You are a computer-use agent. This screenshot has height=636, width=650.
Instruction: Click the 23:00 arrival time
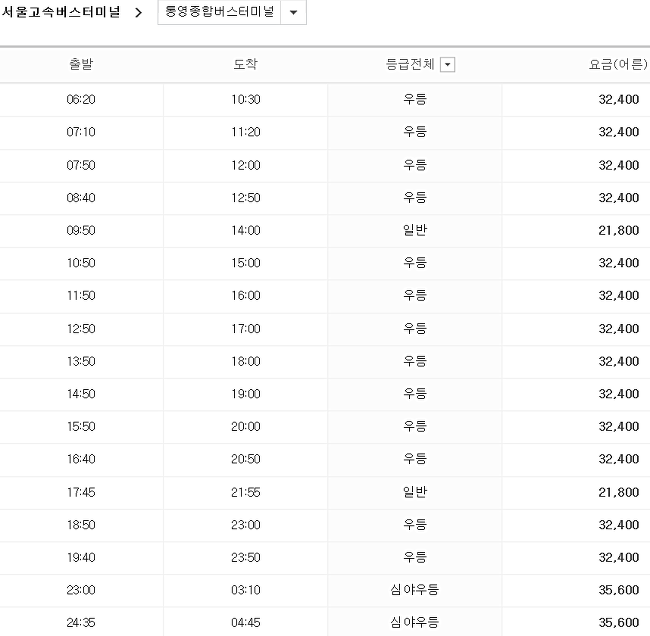coord(246,524)
